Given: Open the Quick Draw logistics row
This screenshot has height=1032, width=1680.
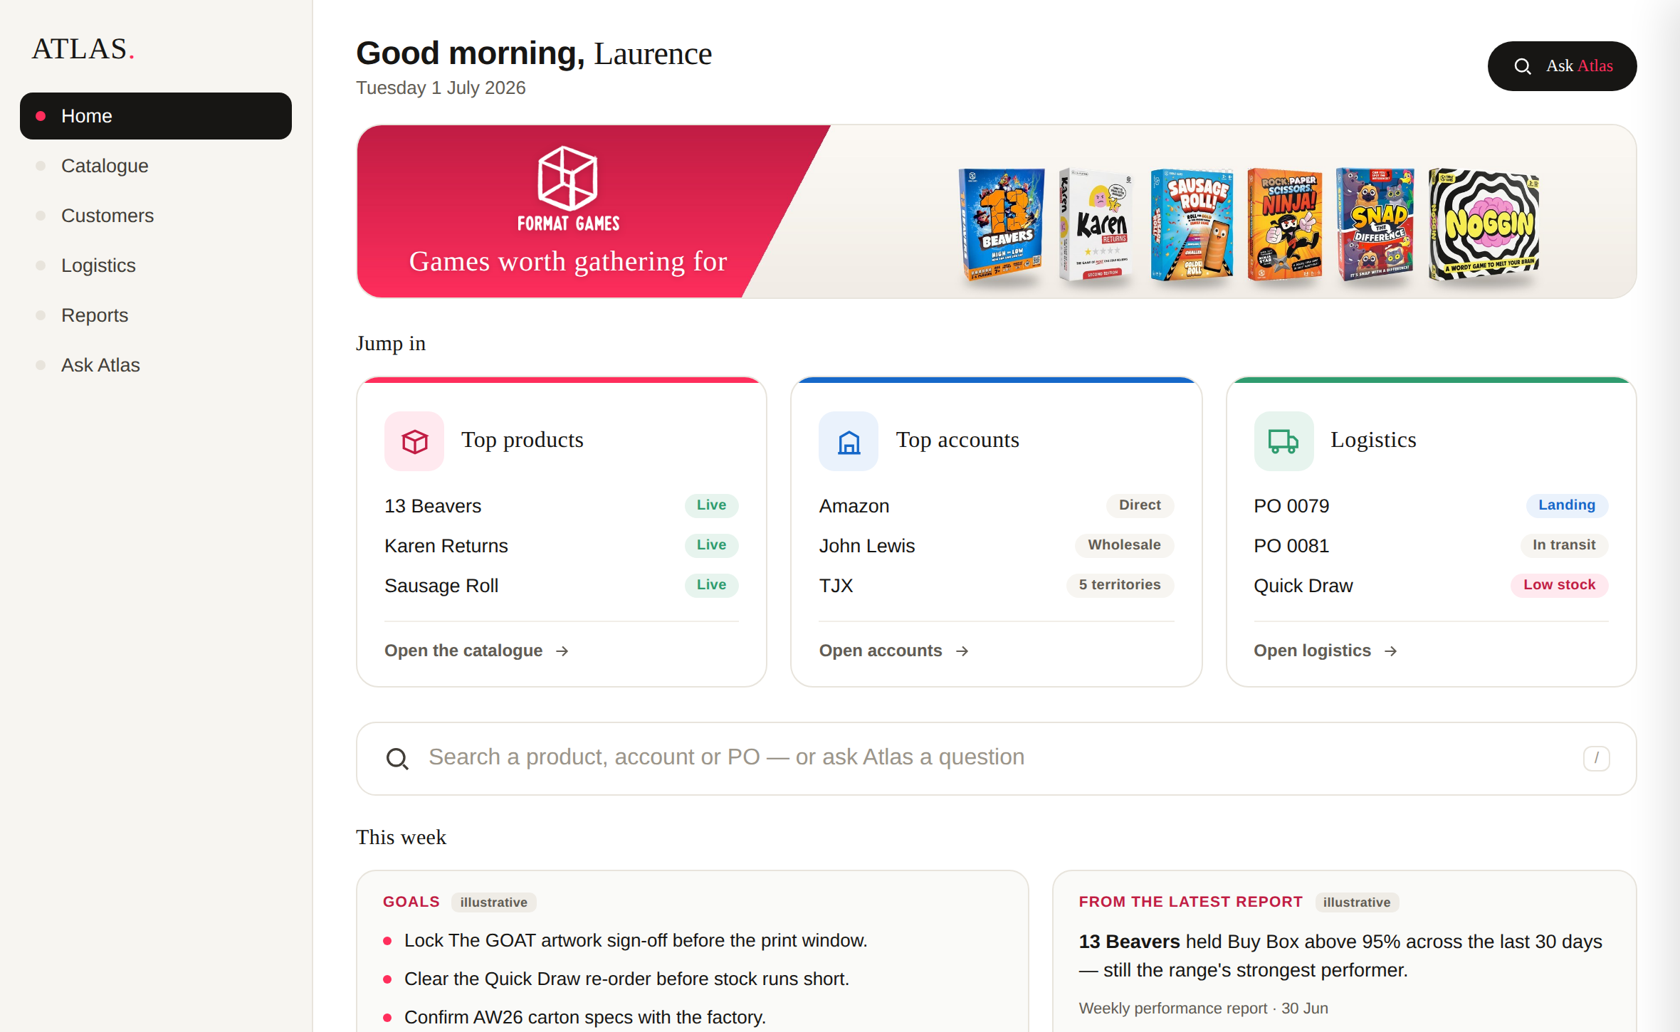Looking at the screenshot, I should coord(1431,586).
